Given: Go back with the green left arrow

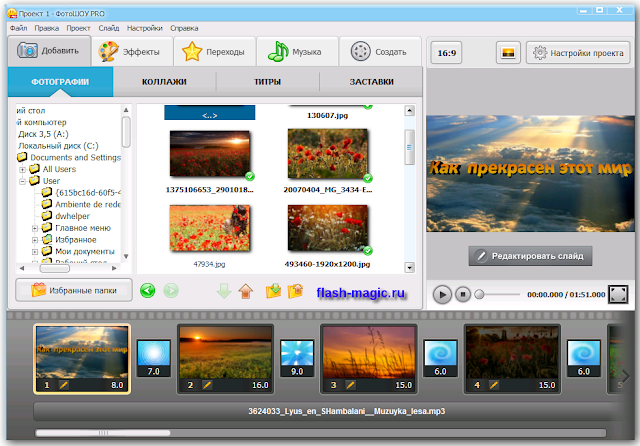Looking at the screenshot, I should pos(147,291).
